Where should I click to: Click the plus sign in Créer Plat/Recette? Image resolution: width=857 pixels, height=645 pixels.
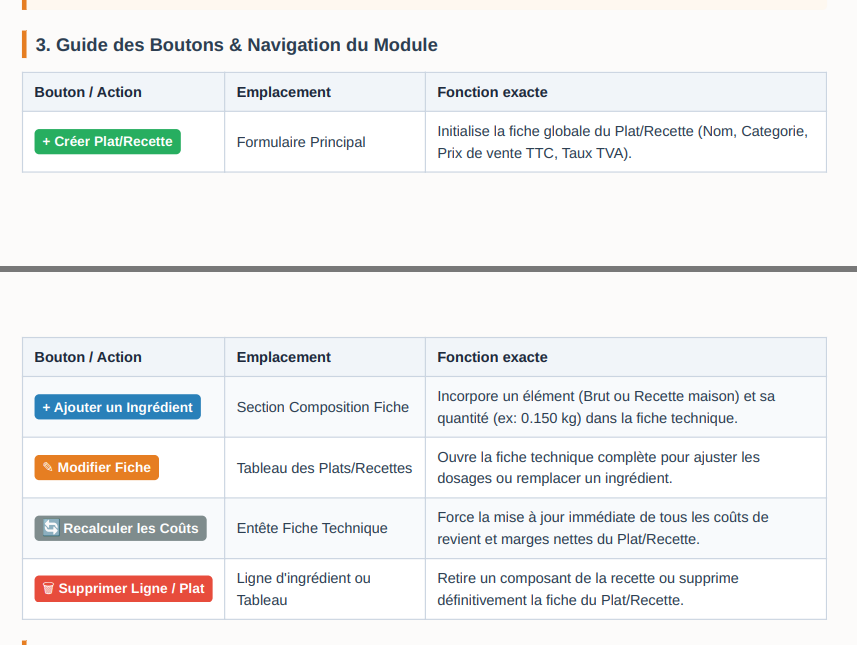(x=46, y=142)
